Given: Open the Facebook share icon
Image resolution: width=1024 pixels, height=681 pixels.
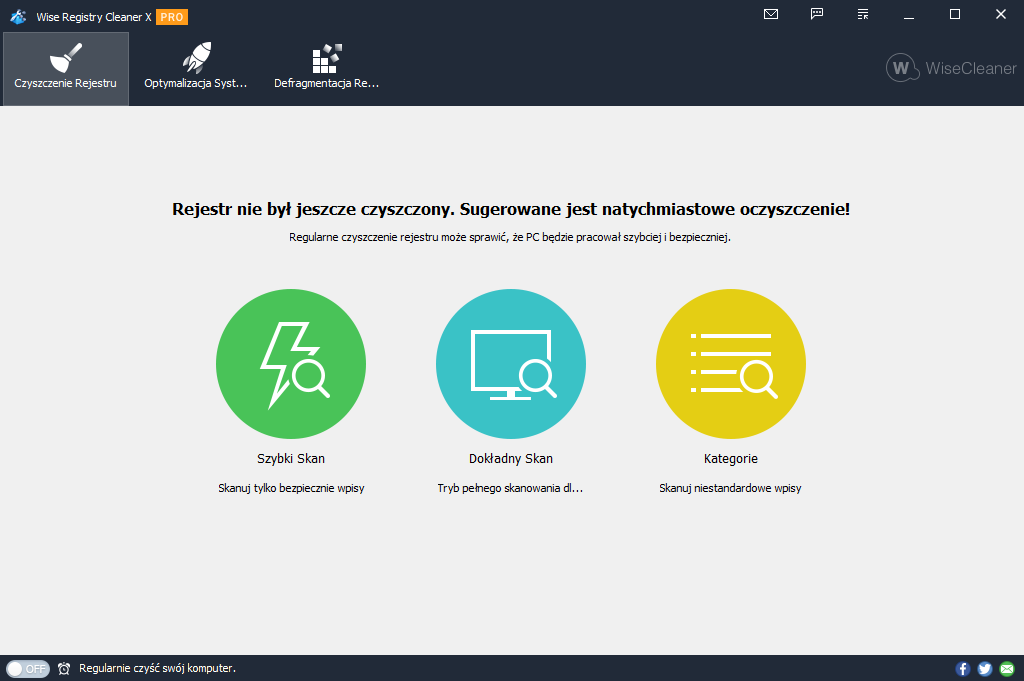Looking at the screenshot, I should click(963, 669).
